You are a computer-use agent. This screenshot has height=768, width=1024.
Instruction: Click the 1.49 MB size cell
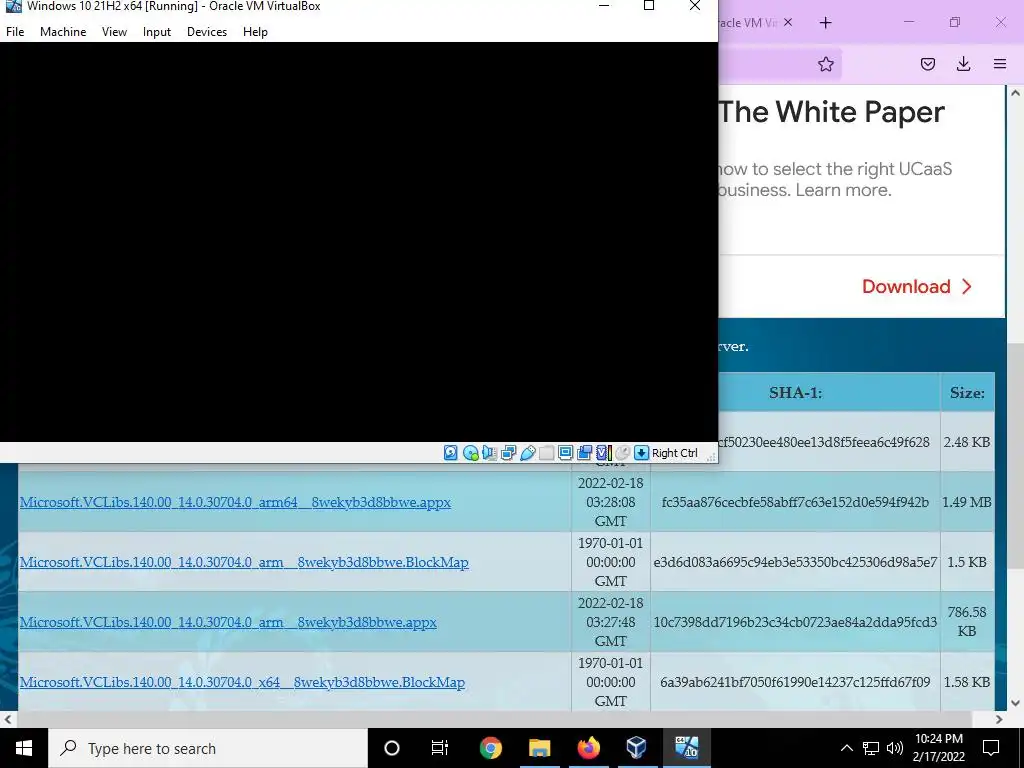coord(967,502)
